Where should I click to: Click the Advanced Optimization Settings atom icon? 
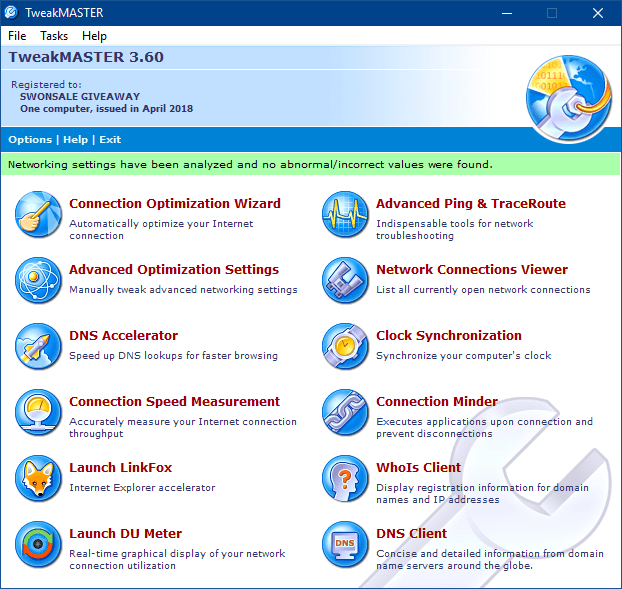[38, 280]
